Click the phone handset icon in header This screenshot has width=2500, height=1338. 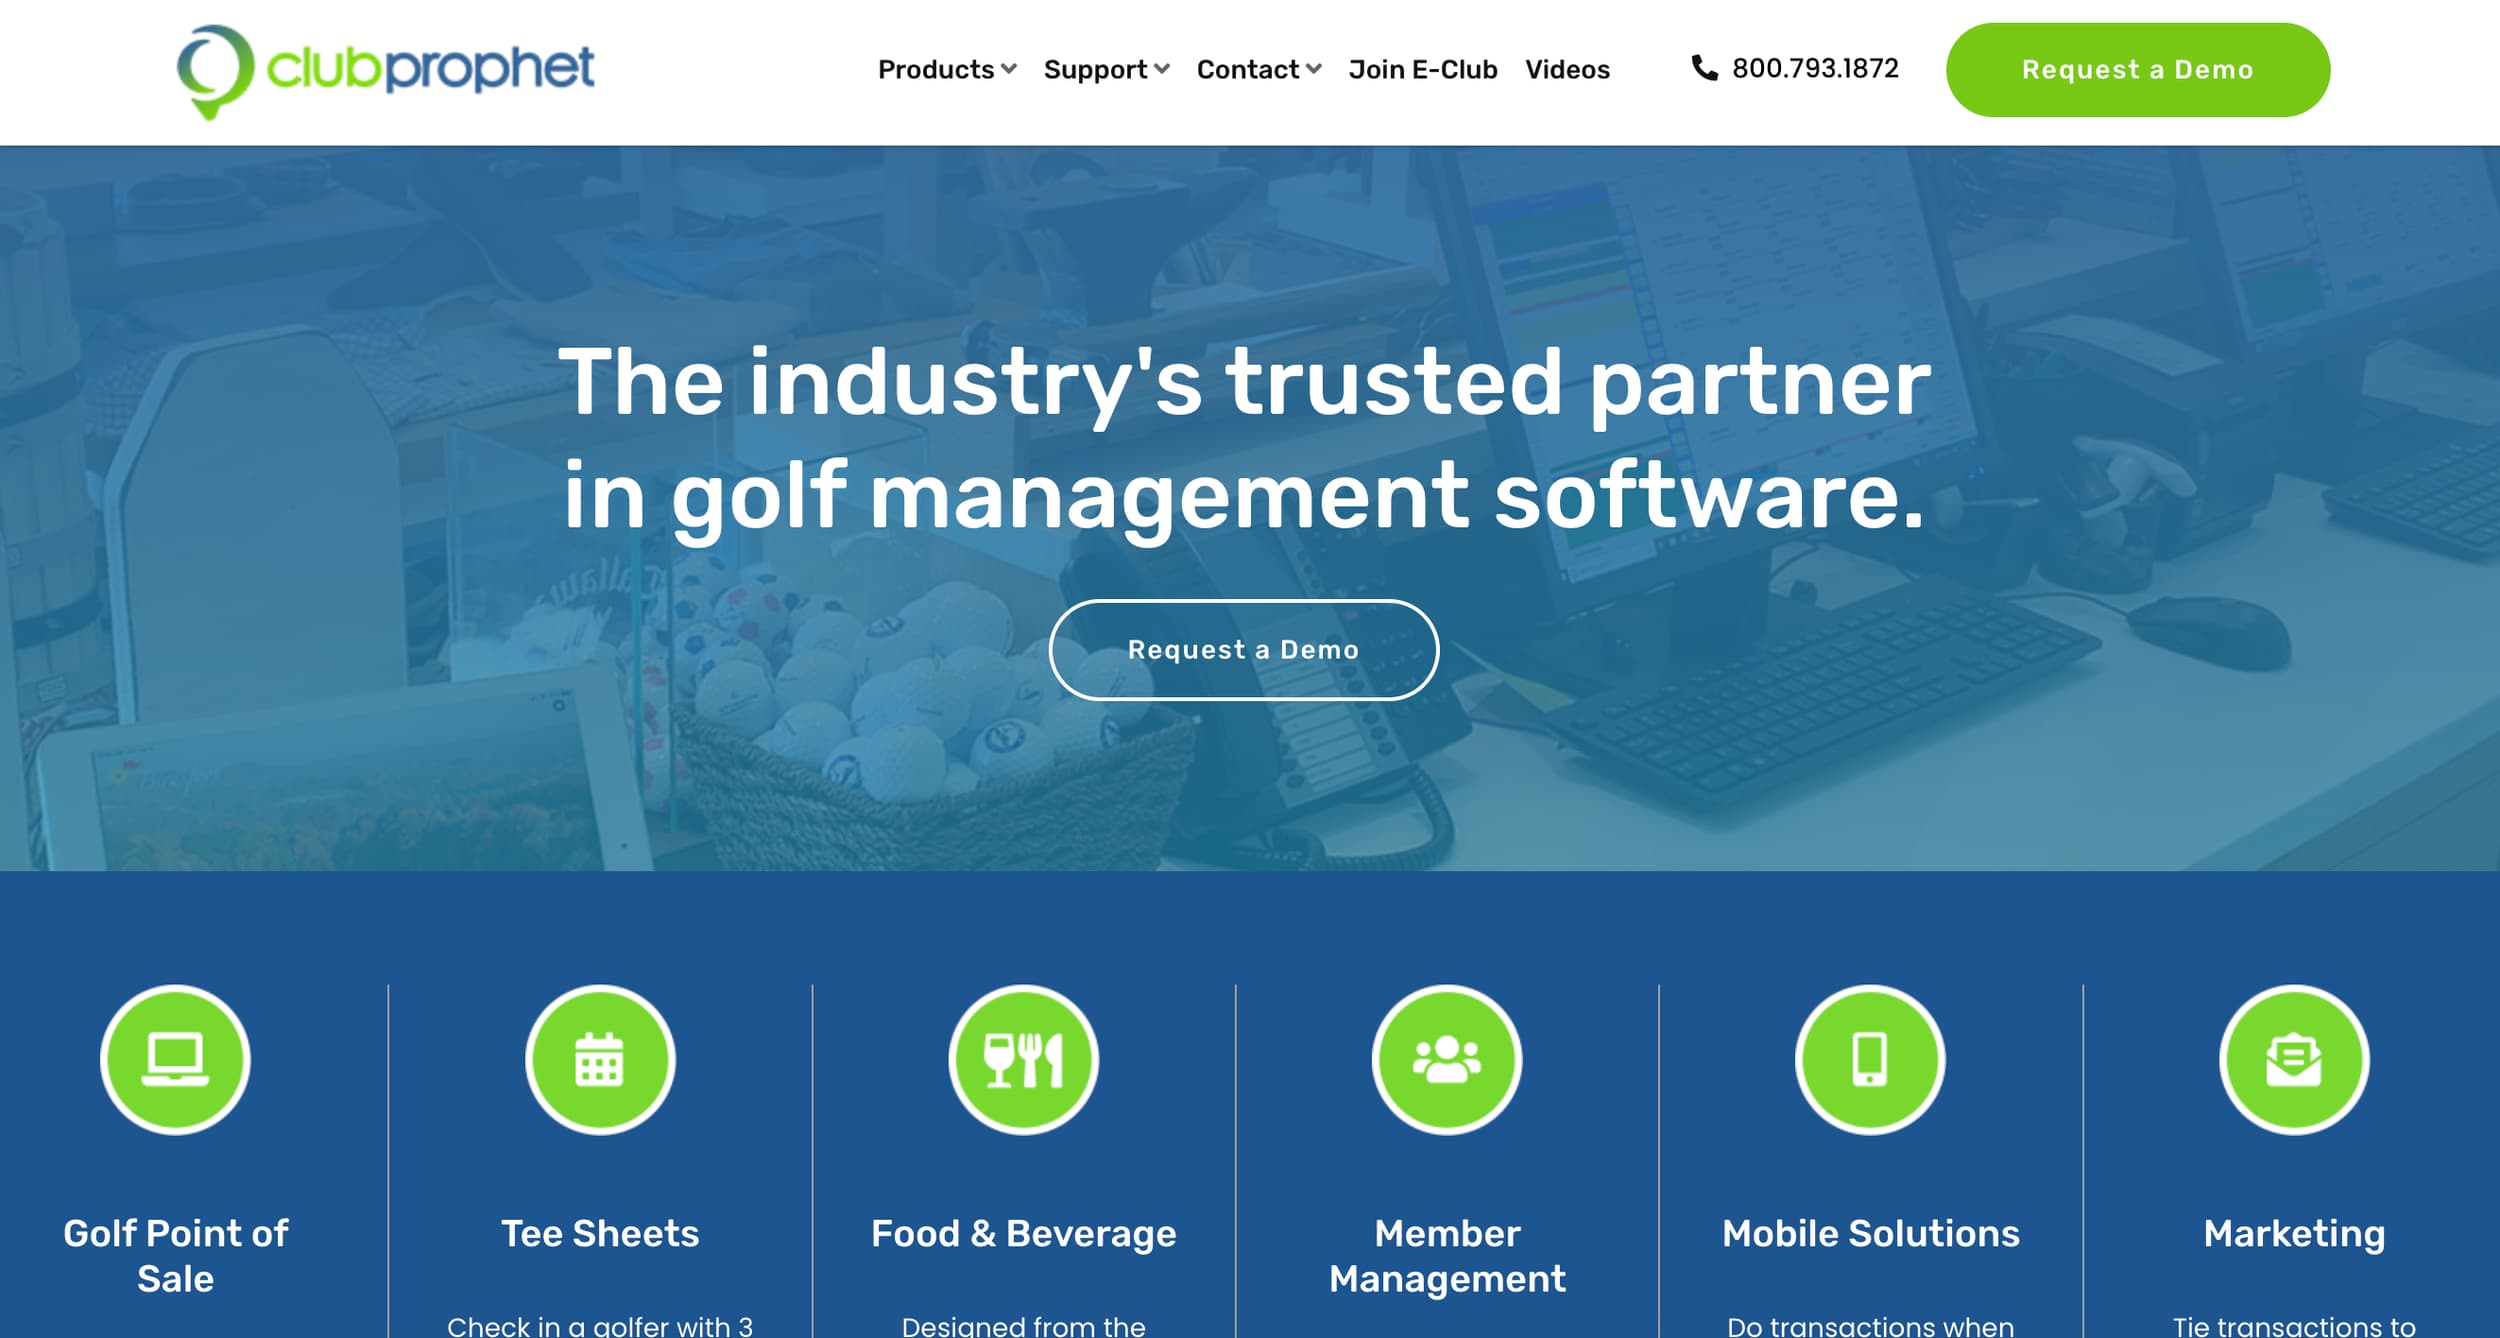coord(1704,68)
